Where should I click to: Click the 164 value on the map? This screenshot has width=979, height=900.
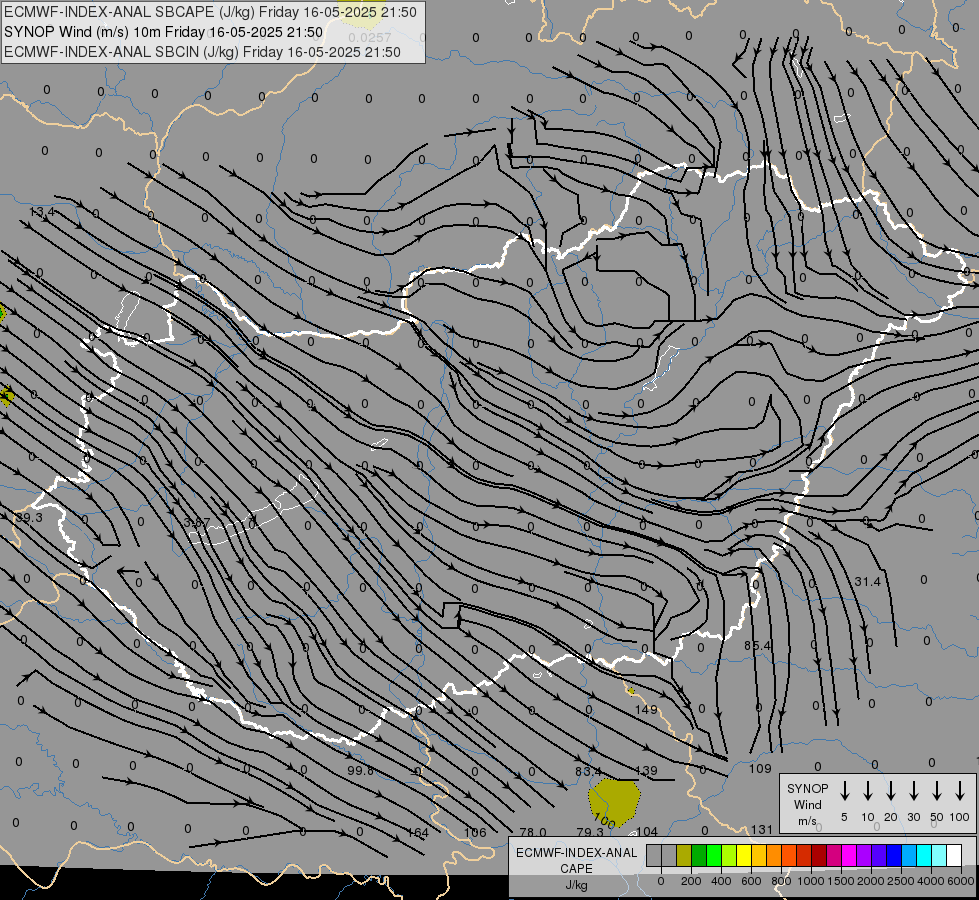point(418,833)
